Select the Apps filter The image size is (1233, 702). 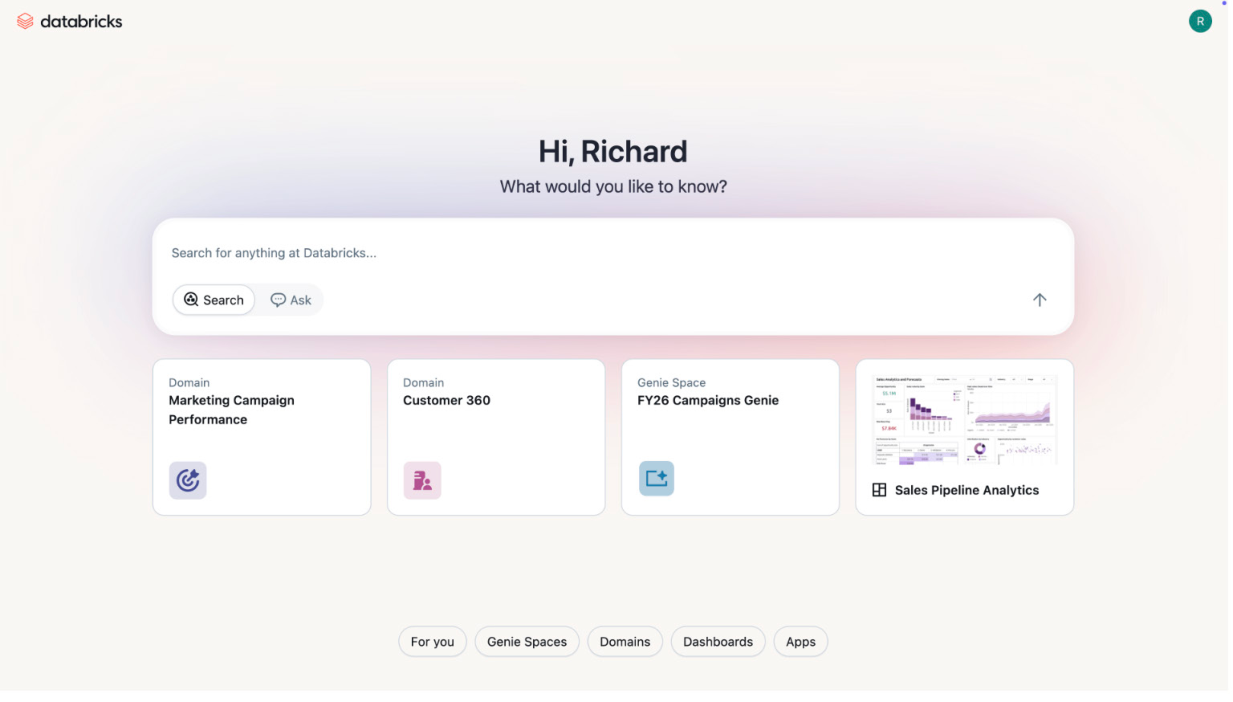(x=801, y=642)
